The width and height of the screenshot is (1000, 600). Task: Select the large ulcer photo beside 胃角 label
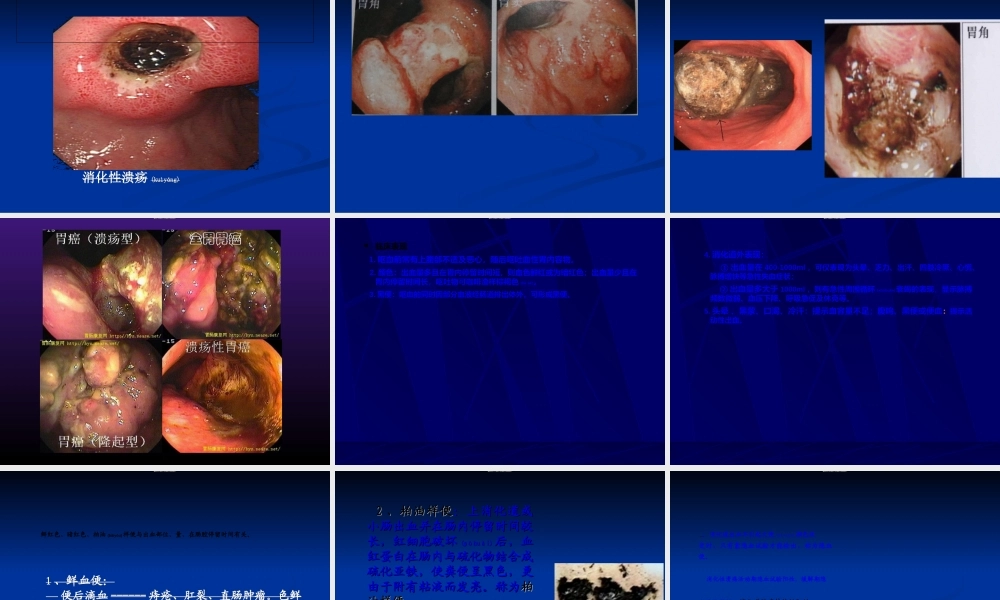click(x=891, y=100)
